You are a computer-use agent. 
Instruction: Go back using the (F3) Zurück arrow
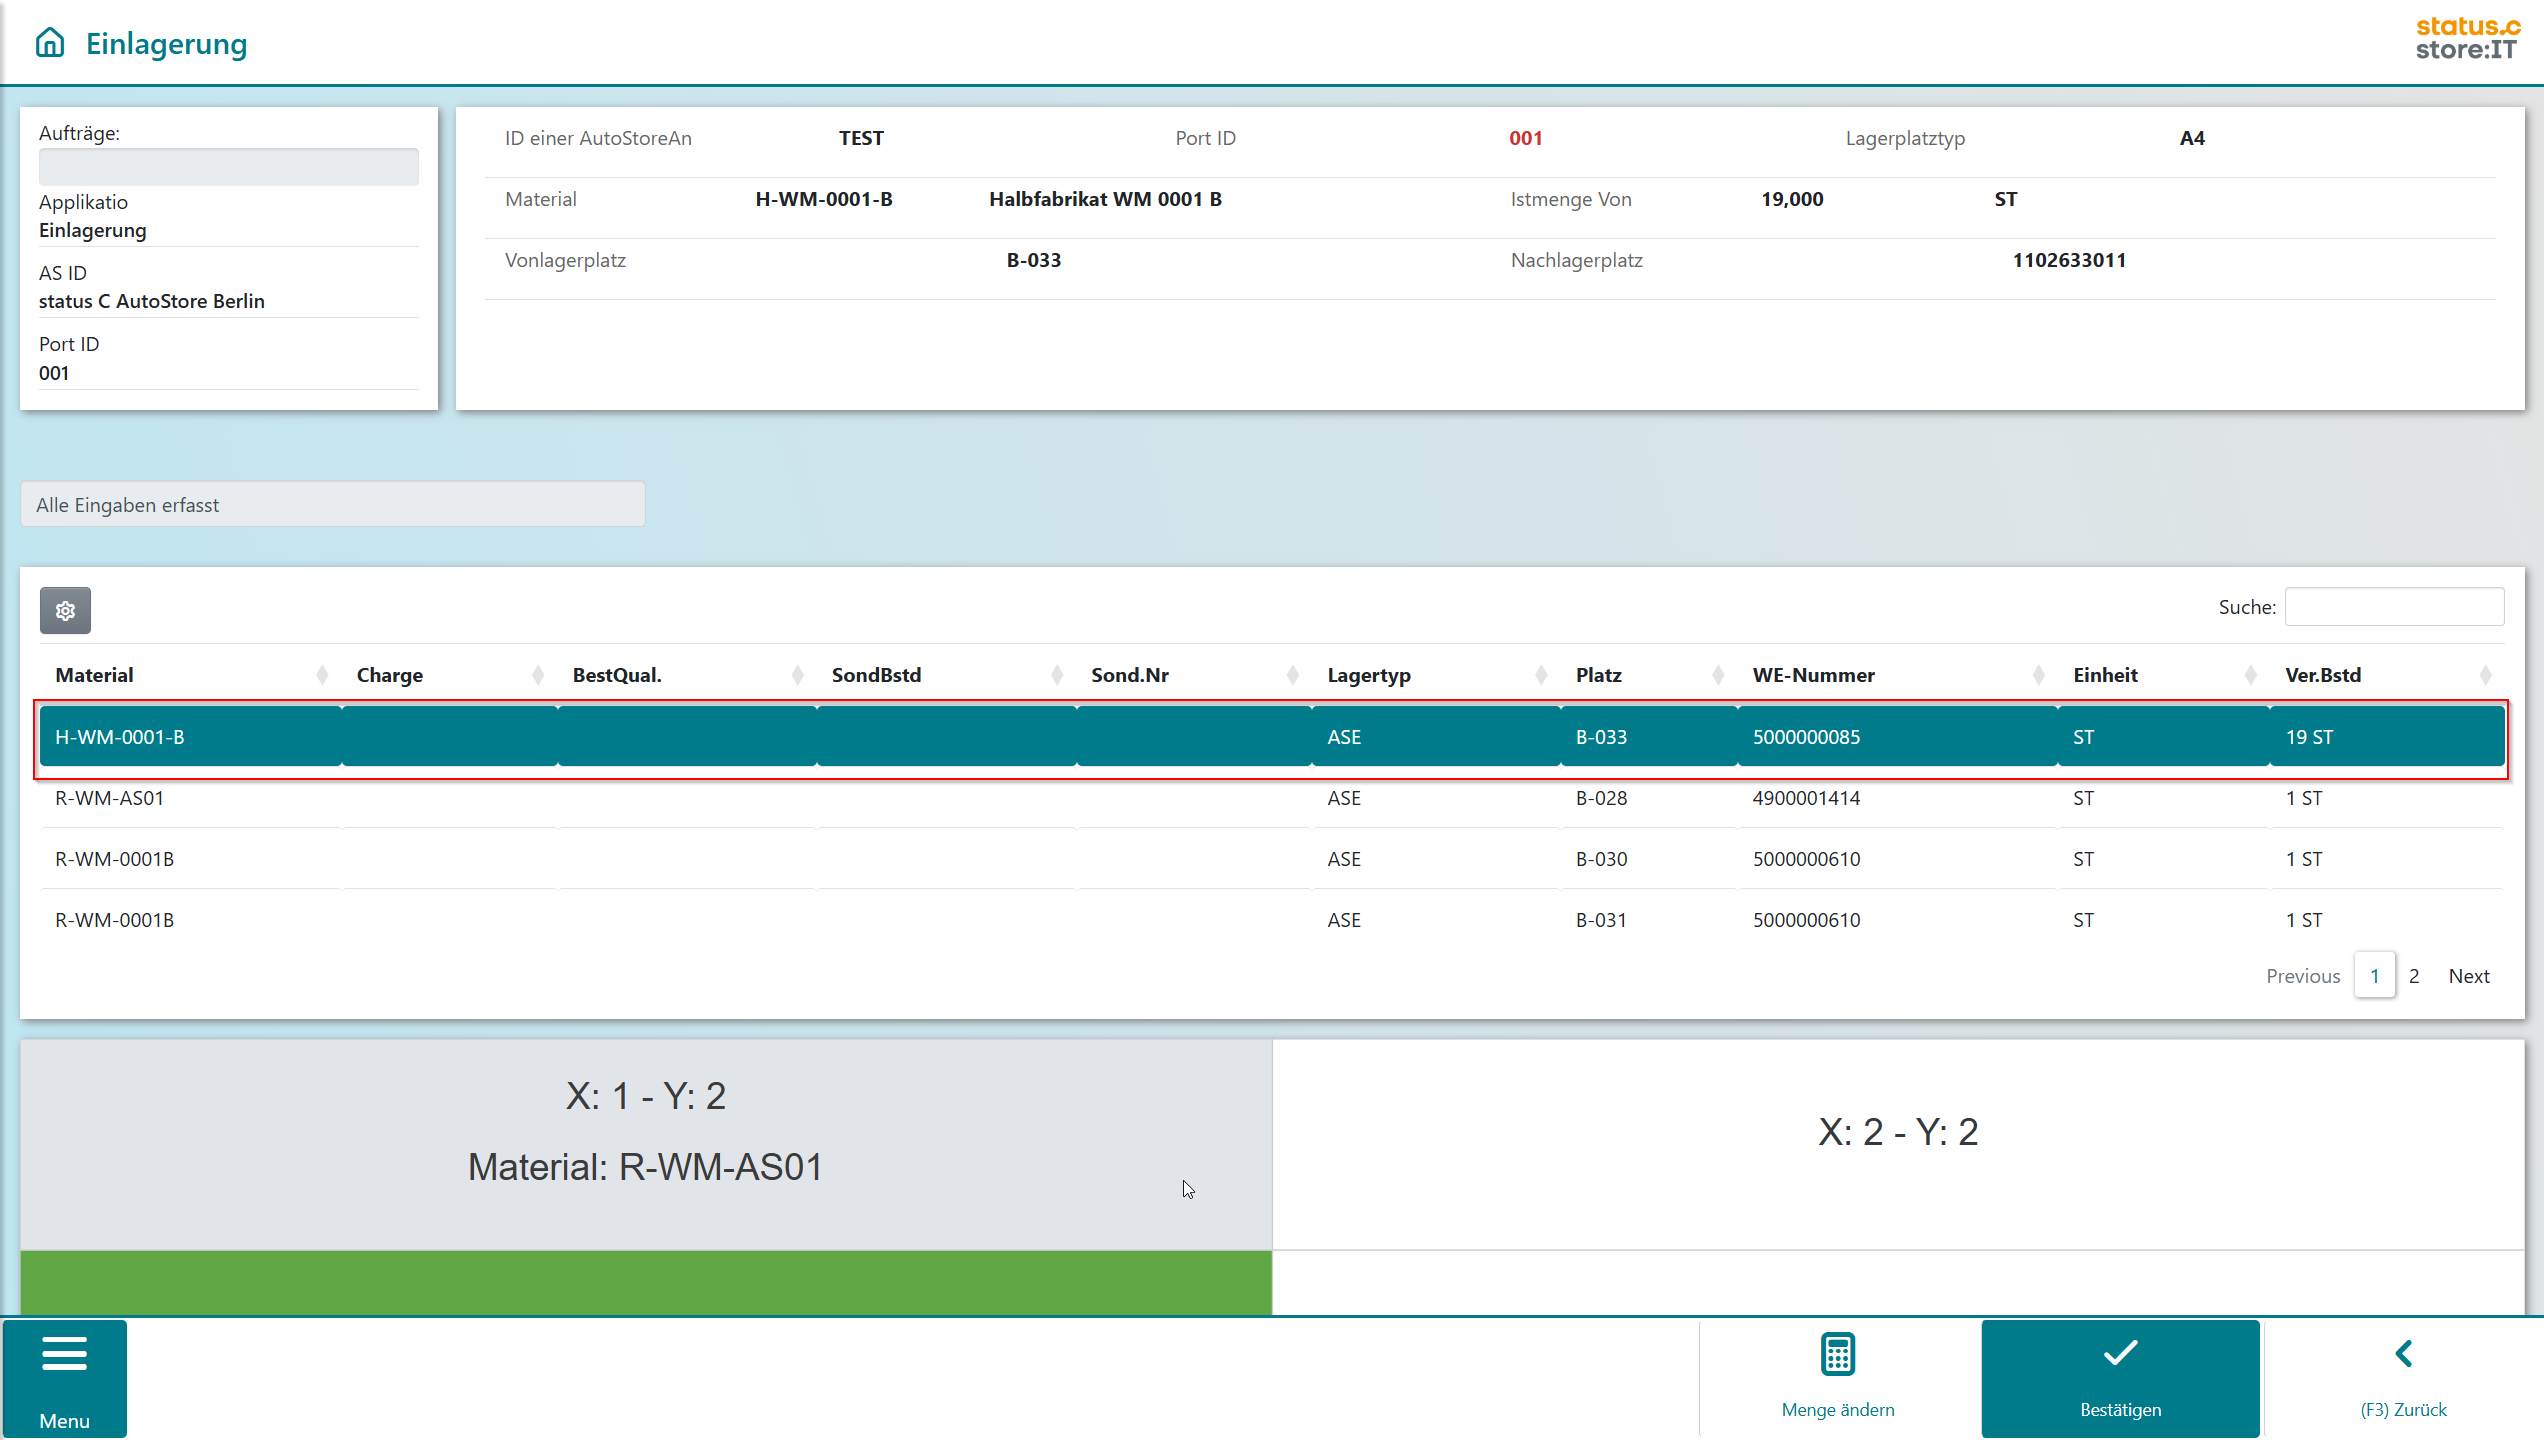click(x=2403, y=1378)
